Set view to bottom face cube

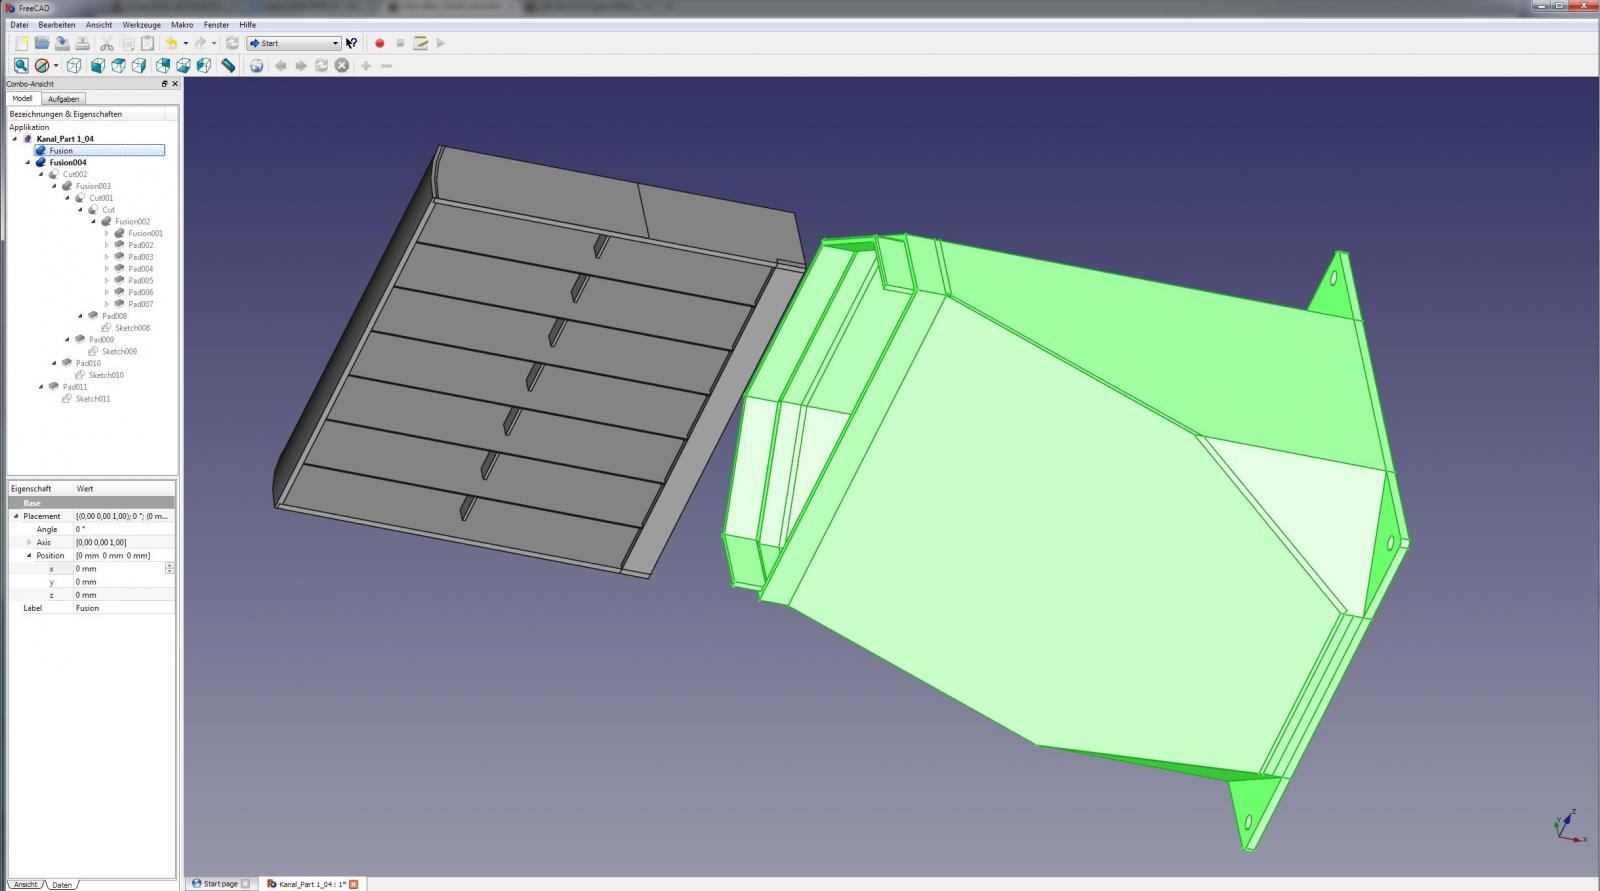point(183,65)
